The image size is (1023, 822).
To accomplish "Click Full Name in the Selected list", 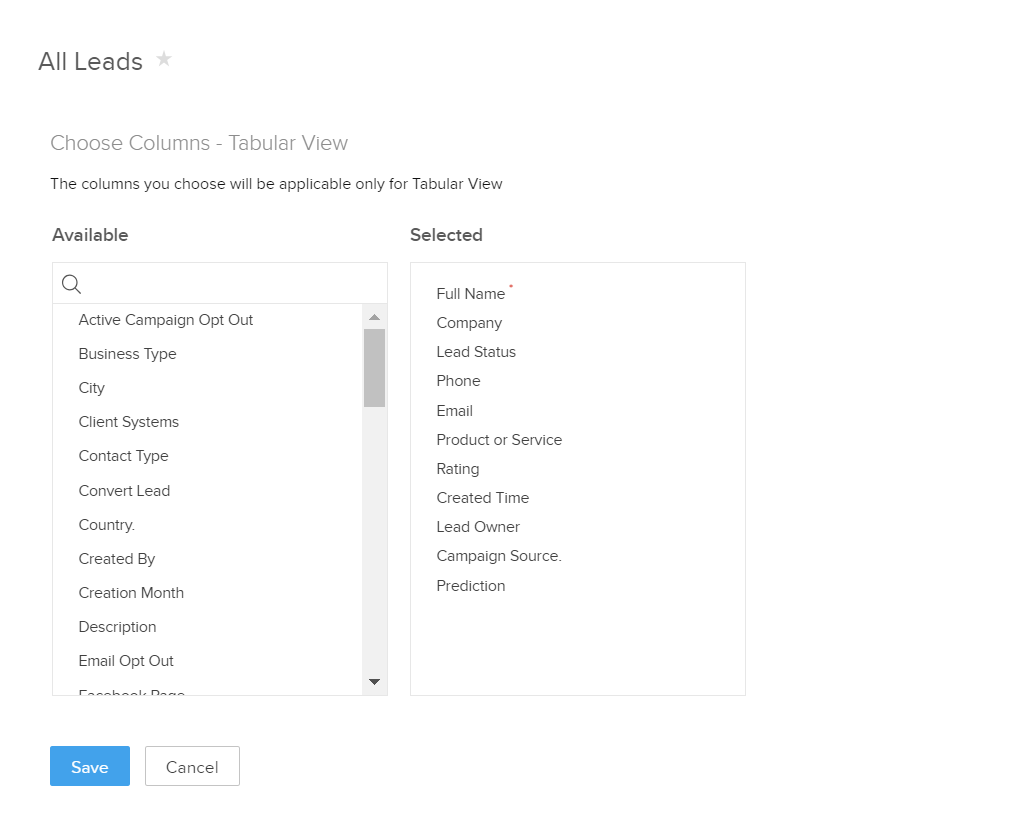I will (471, 294).
